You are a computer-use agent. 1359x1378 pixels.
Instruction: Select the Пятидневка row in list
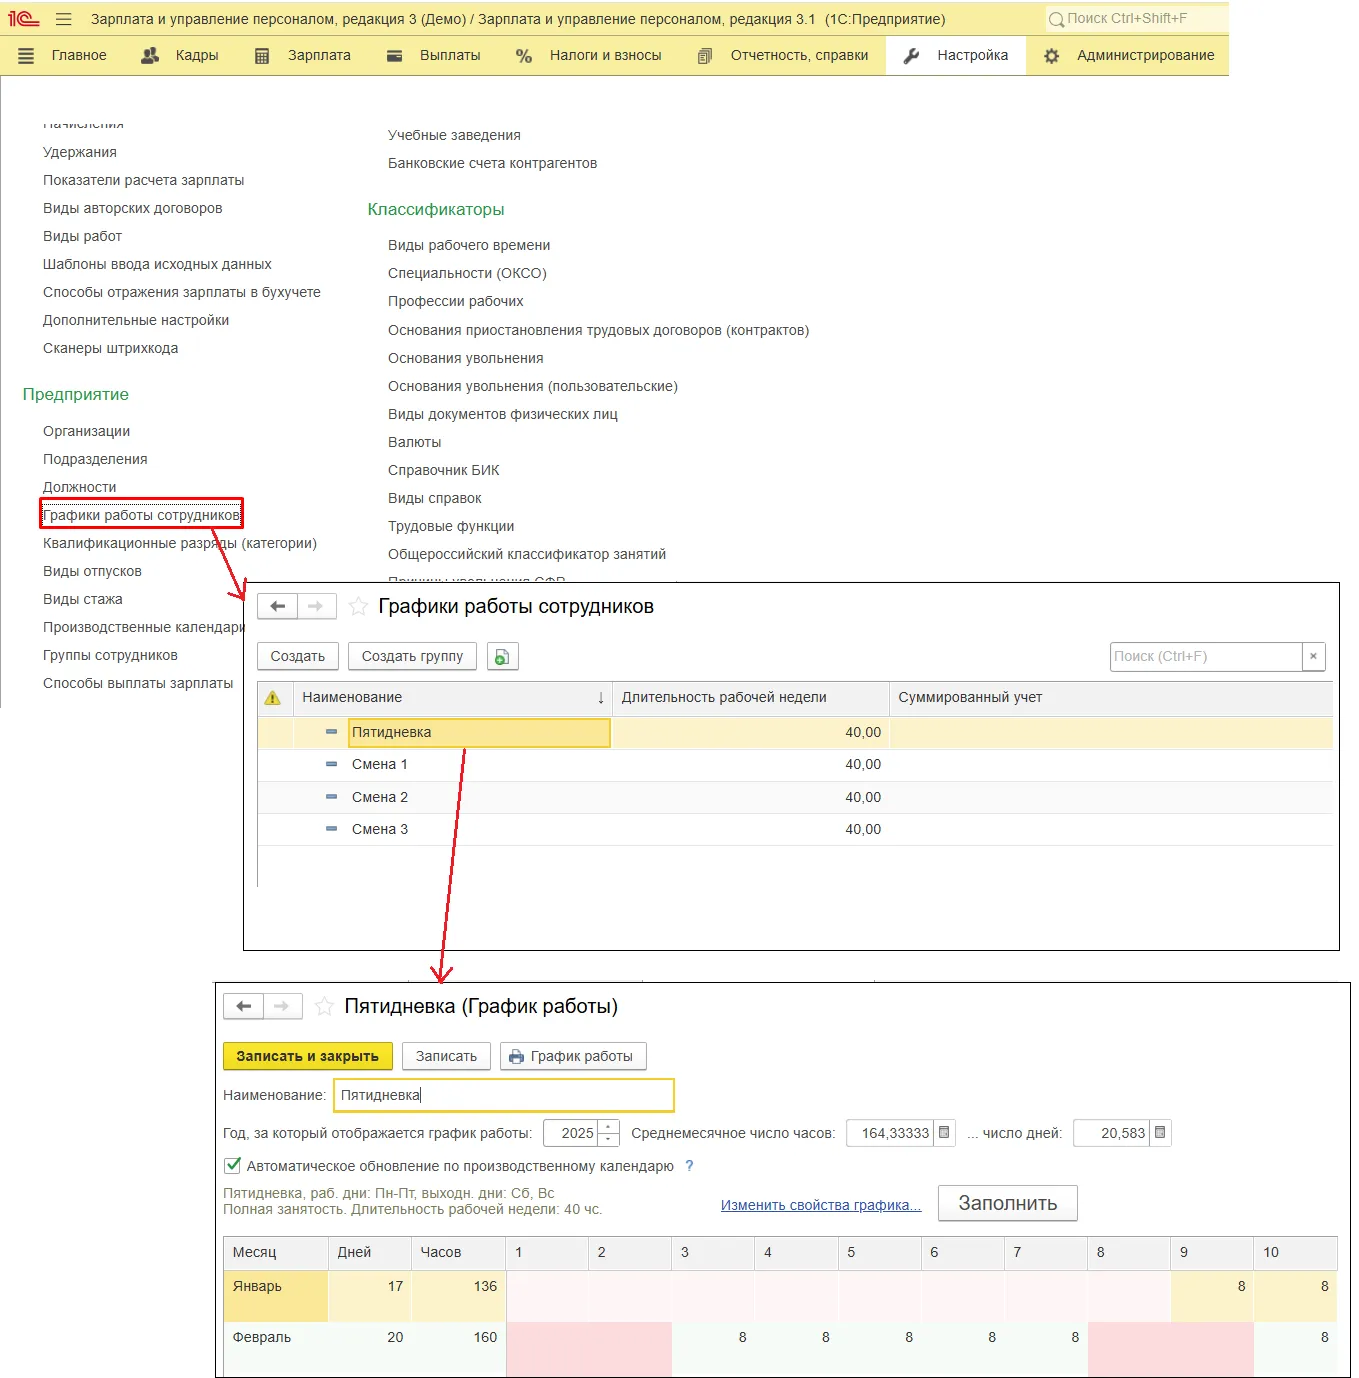pos(795,732)
